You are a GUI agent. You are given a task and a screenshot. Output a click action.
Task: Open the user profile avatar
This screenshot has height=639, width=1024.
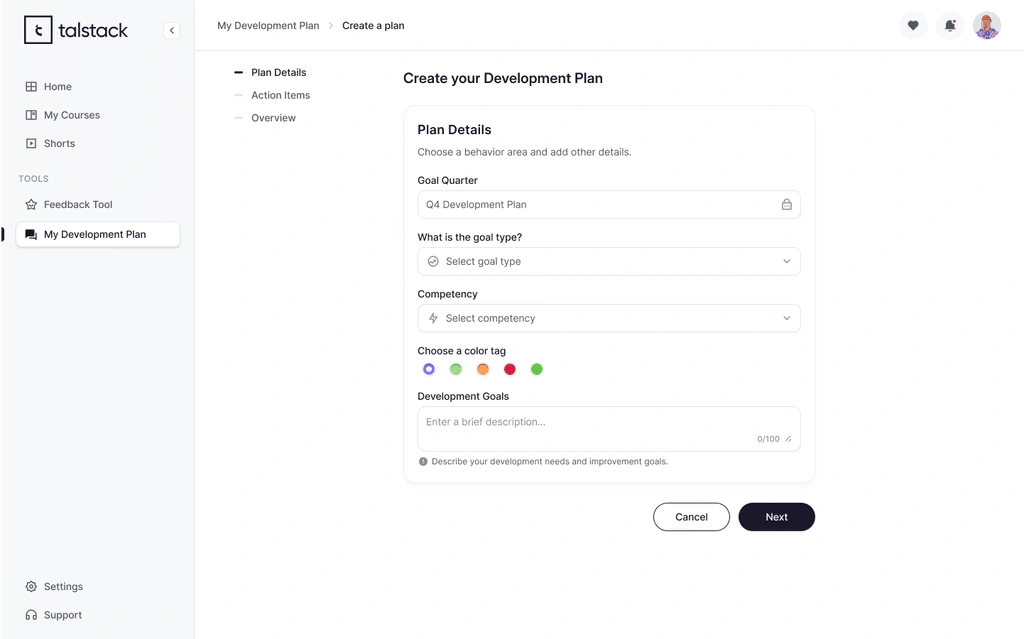[987, 26]
